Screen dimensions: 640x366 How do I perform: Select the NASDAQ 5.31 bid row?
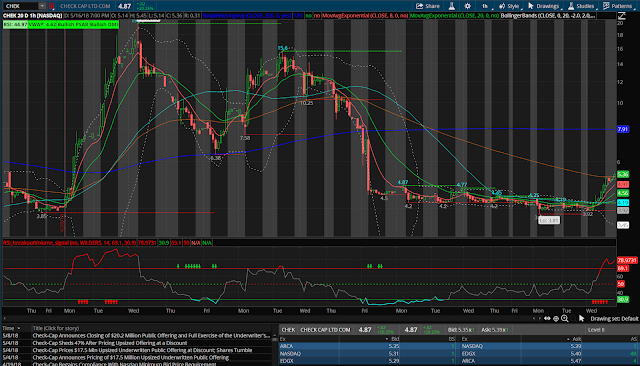point(367,353)
